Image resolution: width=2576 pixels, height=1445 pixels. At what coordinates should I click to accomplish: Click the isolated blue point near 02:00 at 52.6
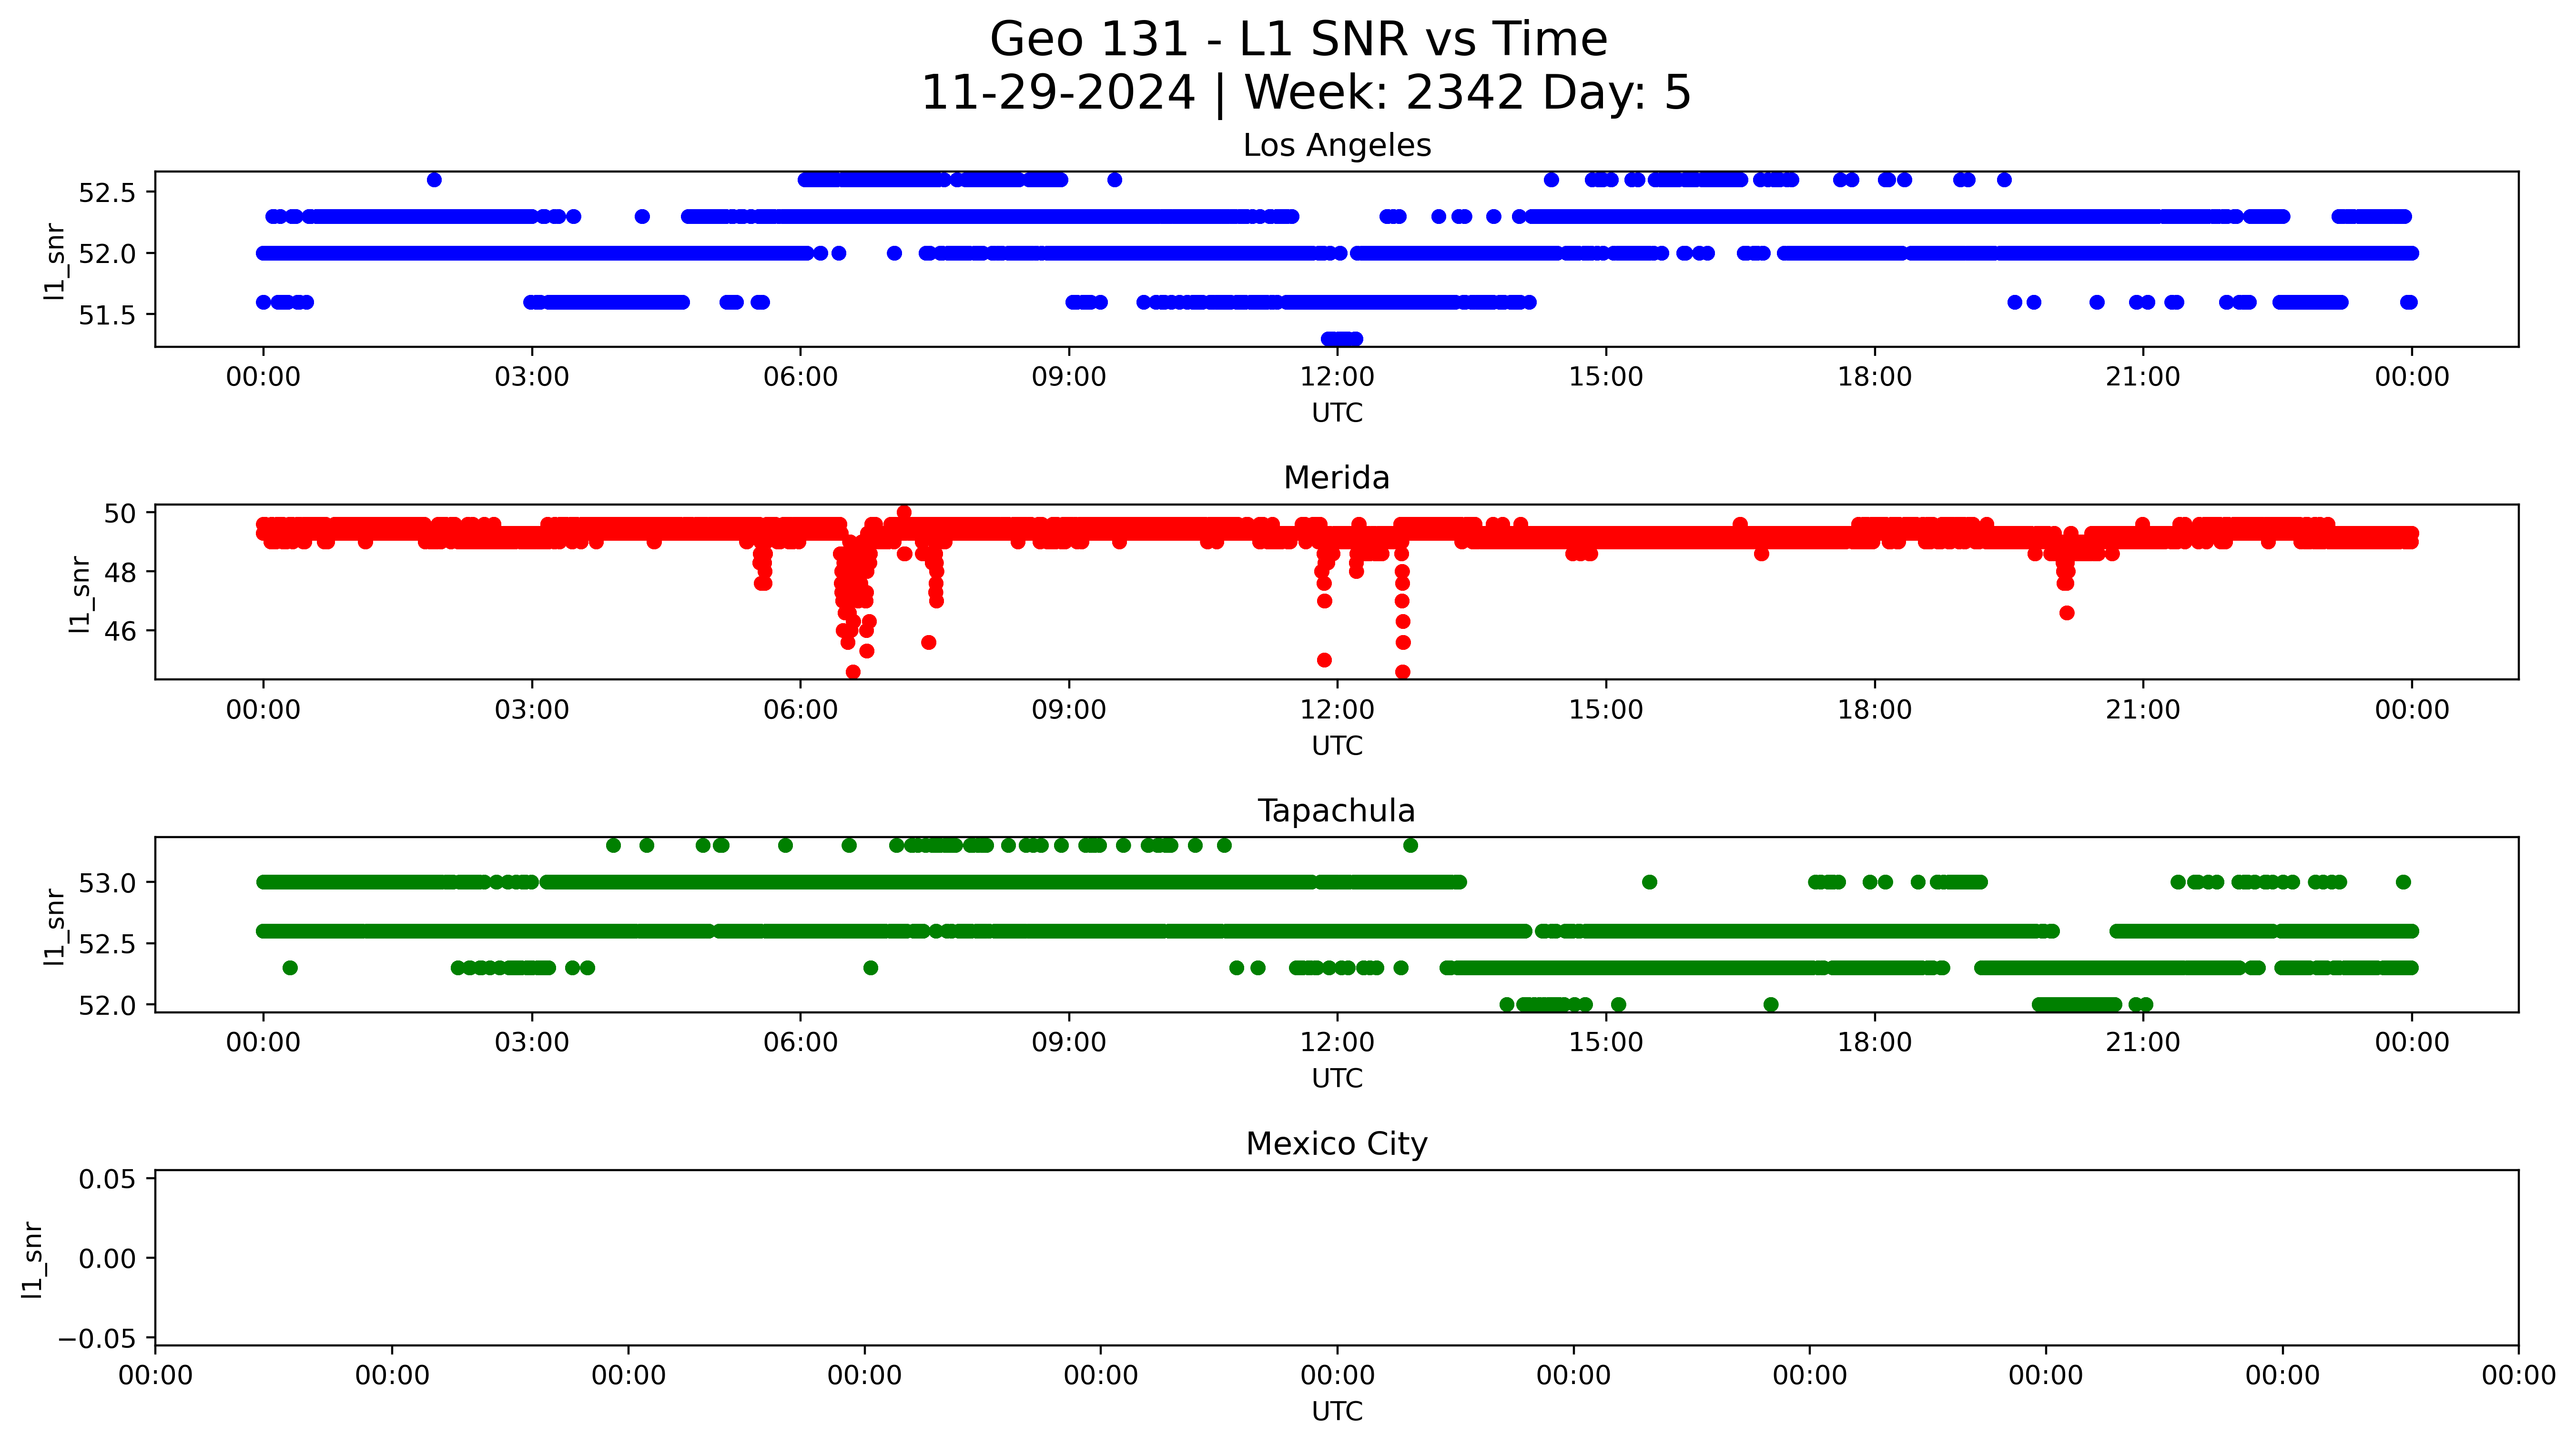click(x=434, y=180)
